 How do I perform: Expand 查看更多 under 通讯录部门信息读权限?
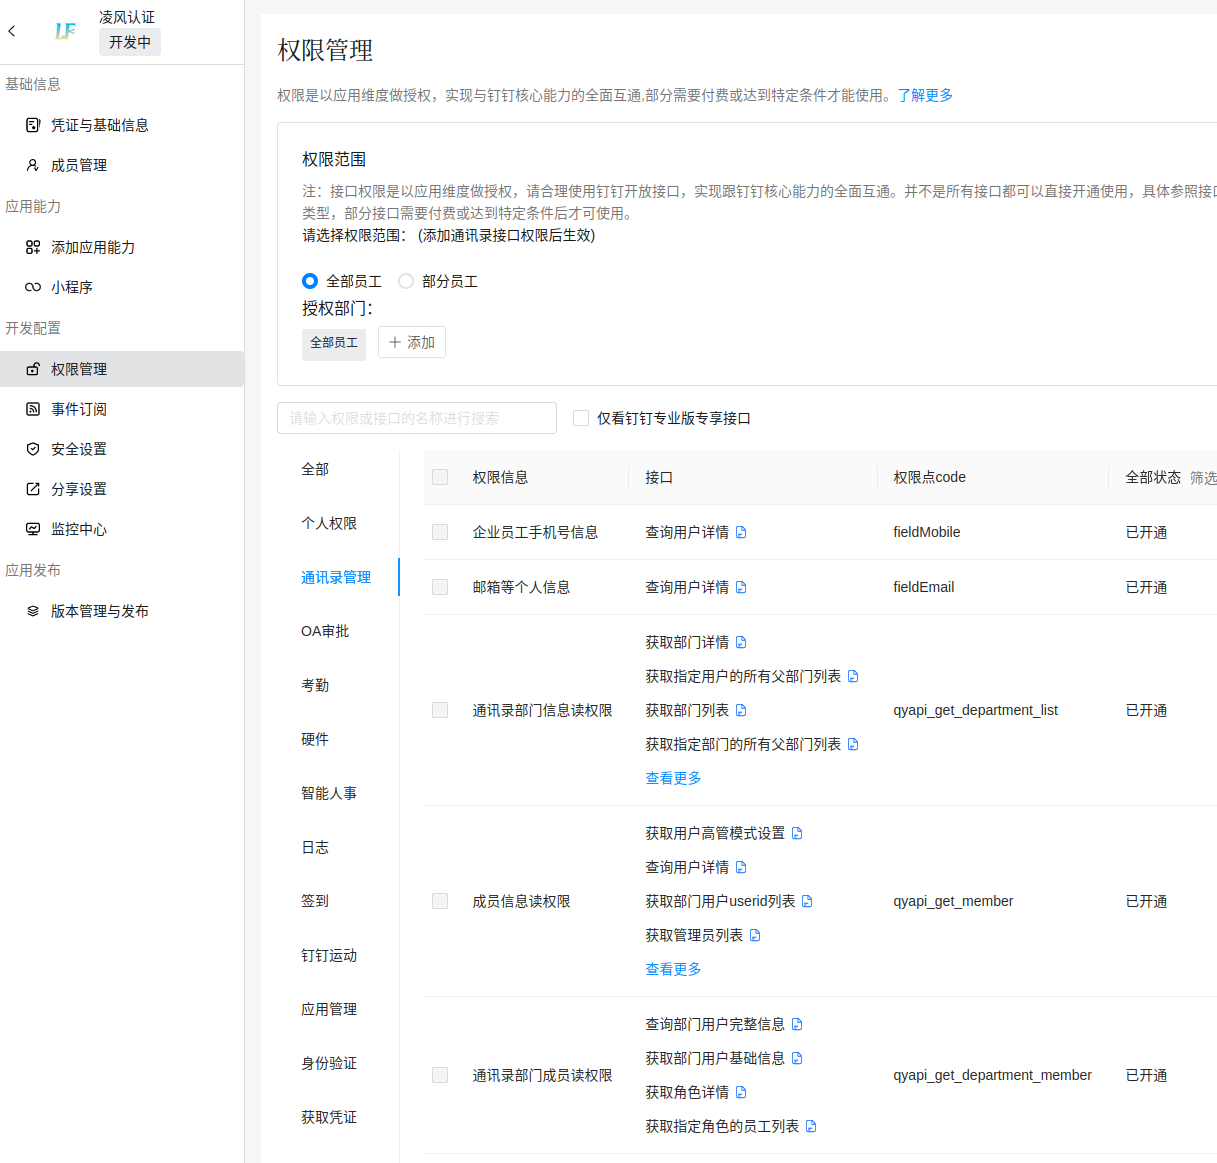(673, 778)
